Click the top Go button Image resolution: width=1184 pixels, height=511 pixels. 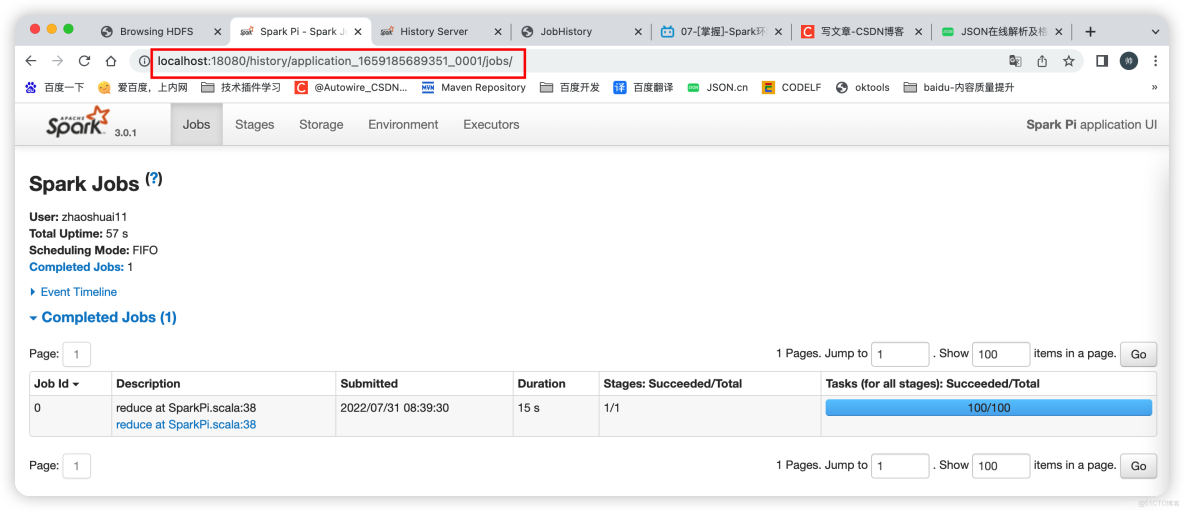pos(1138,354)
